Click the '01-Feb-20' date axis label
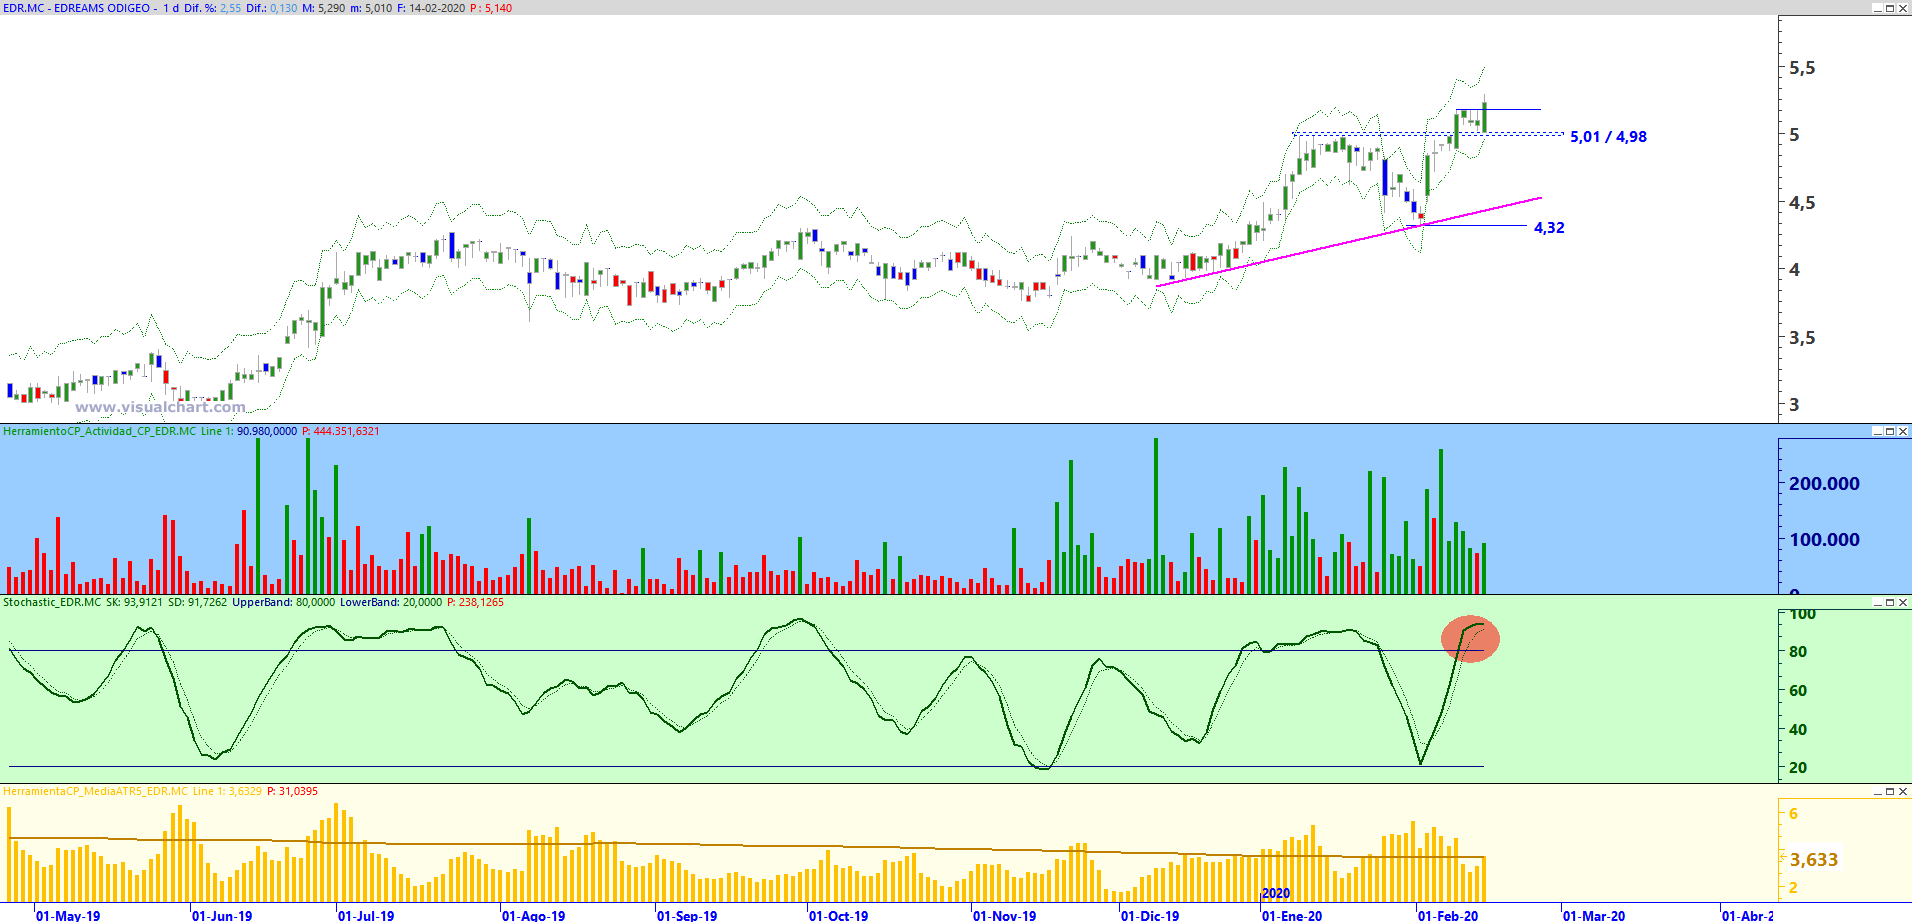The image size is (1912, 922). point(1448,915)
